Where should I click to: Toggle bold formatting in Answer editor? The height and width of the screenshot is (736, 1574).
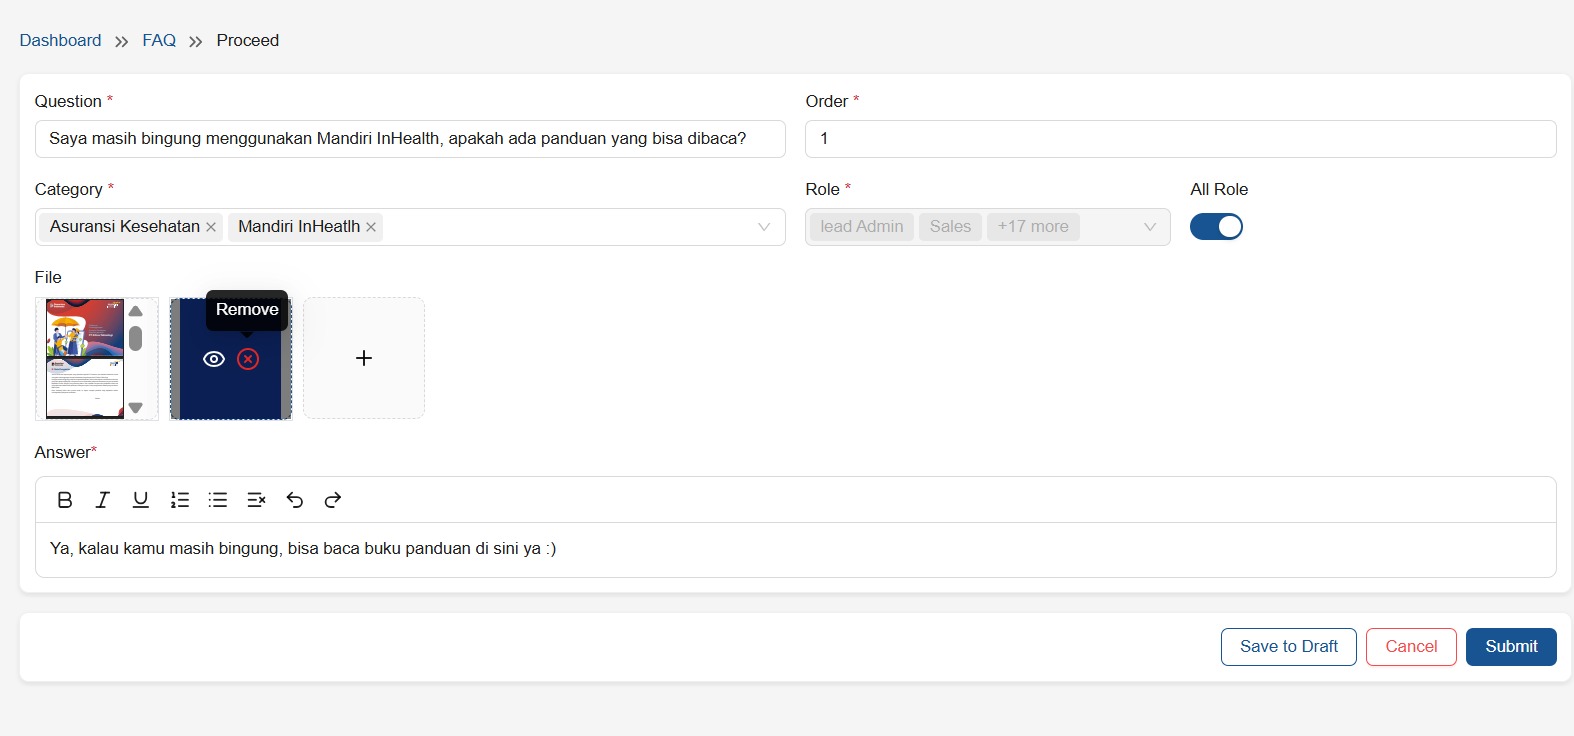(65, 500)
